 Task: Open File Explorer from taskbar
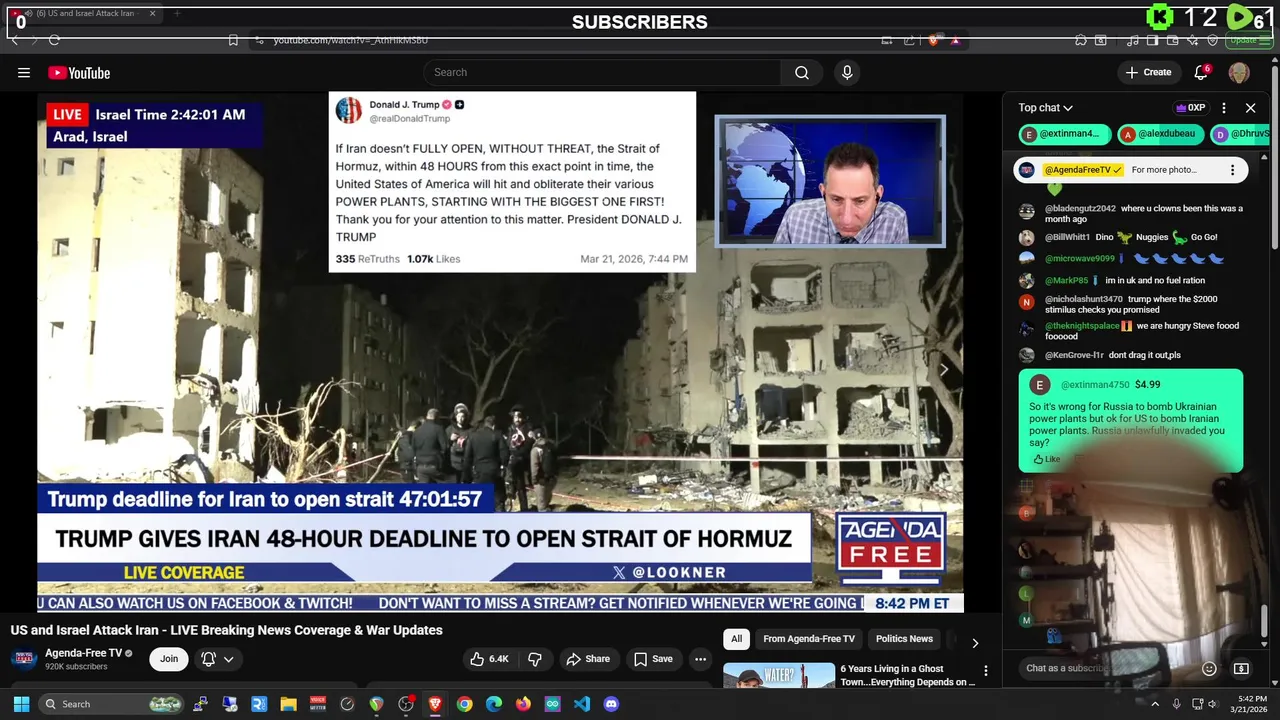(x=288, y=704)
